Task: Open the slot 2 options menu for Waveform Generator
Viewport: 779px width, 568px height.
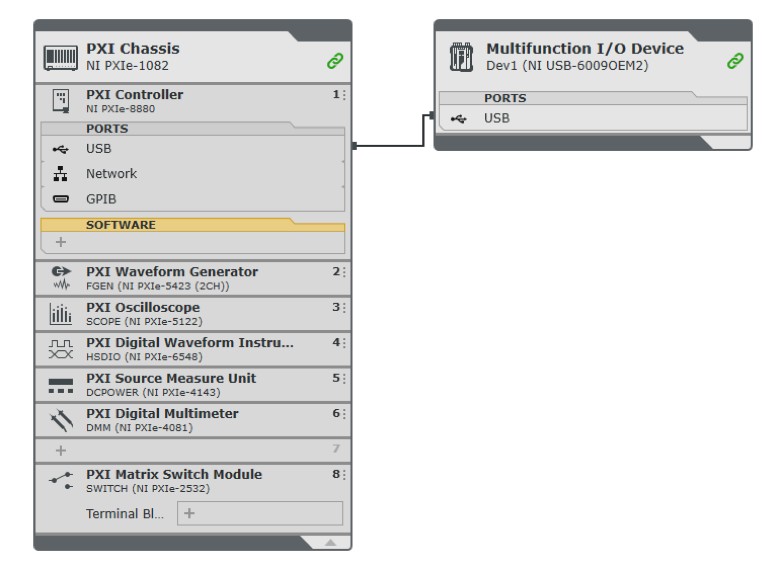Action: pyautogui.click(x=343, y=272)
